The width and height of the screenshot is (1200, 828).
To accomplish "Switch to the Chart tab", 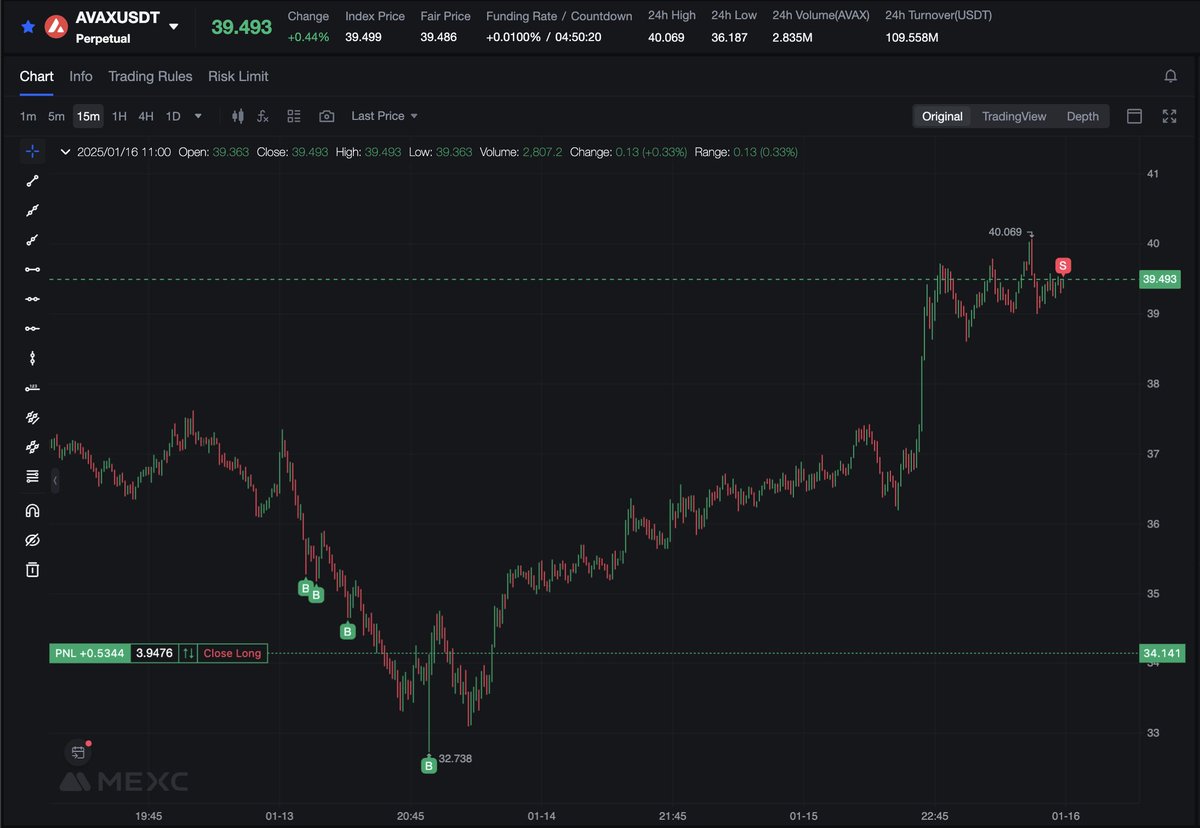I will click(37, 76).
